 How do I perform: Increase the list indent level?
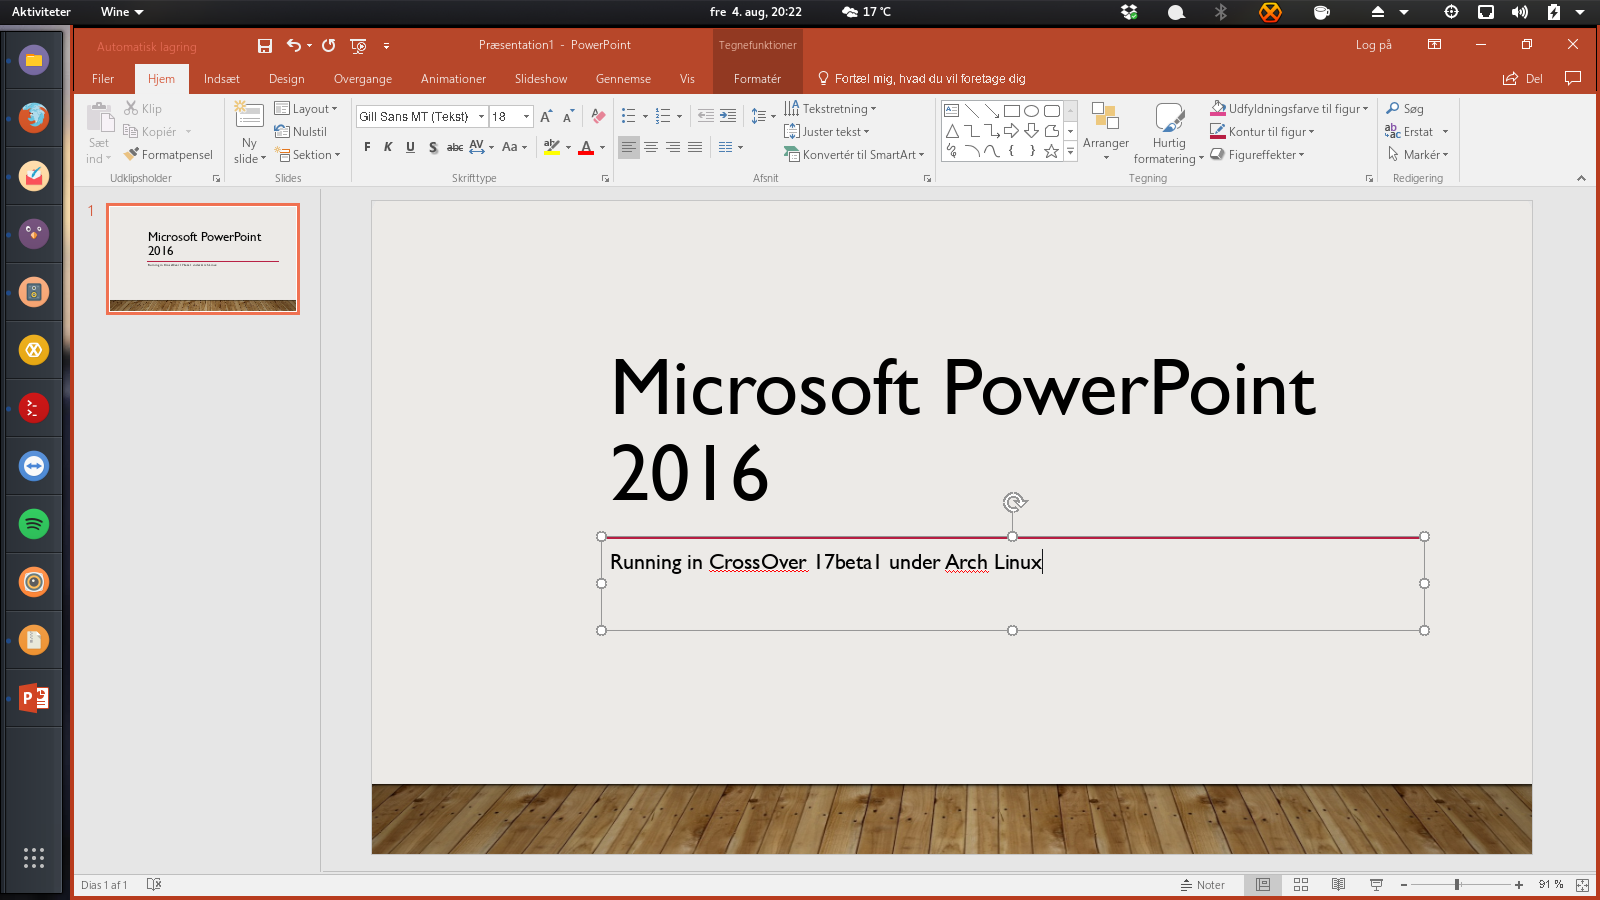point(728,116)
